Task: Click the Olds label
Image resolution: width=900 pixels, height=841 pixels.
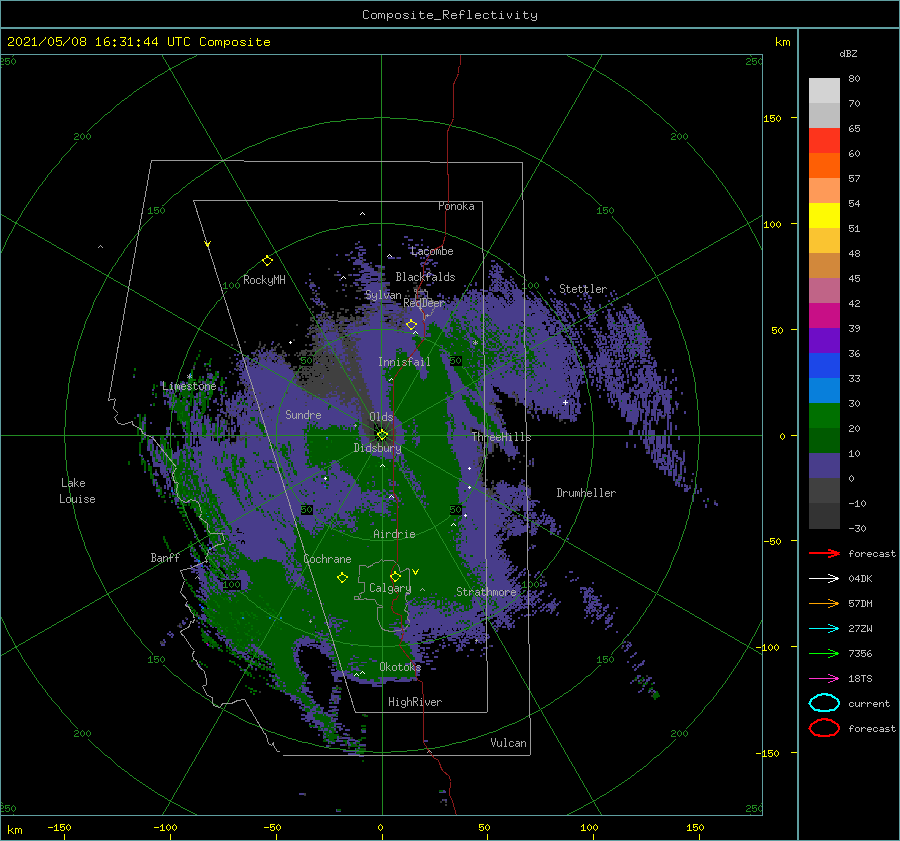Action: pos(381,417)
